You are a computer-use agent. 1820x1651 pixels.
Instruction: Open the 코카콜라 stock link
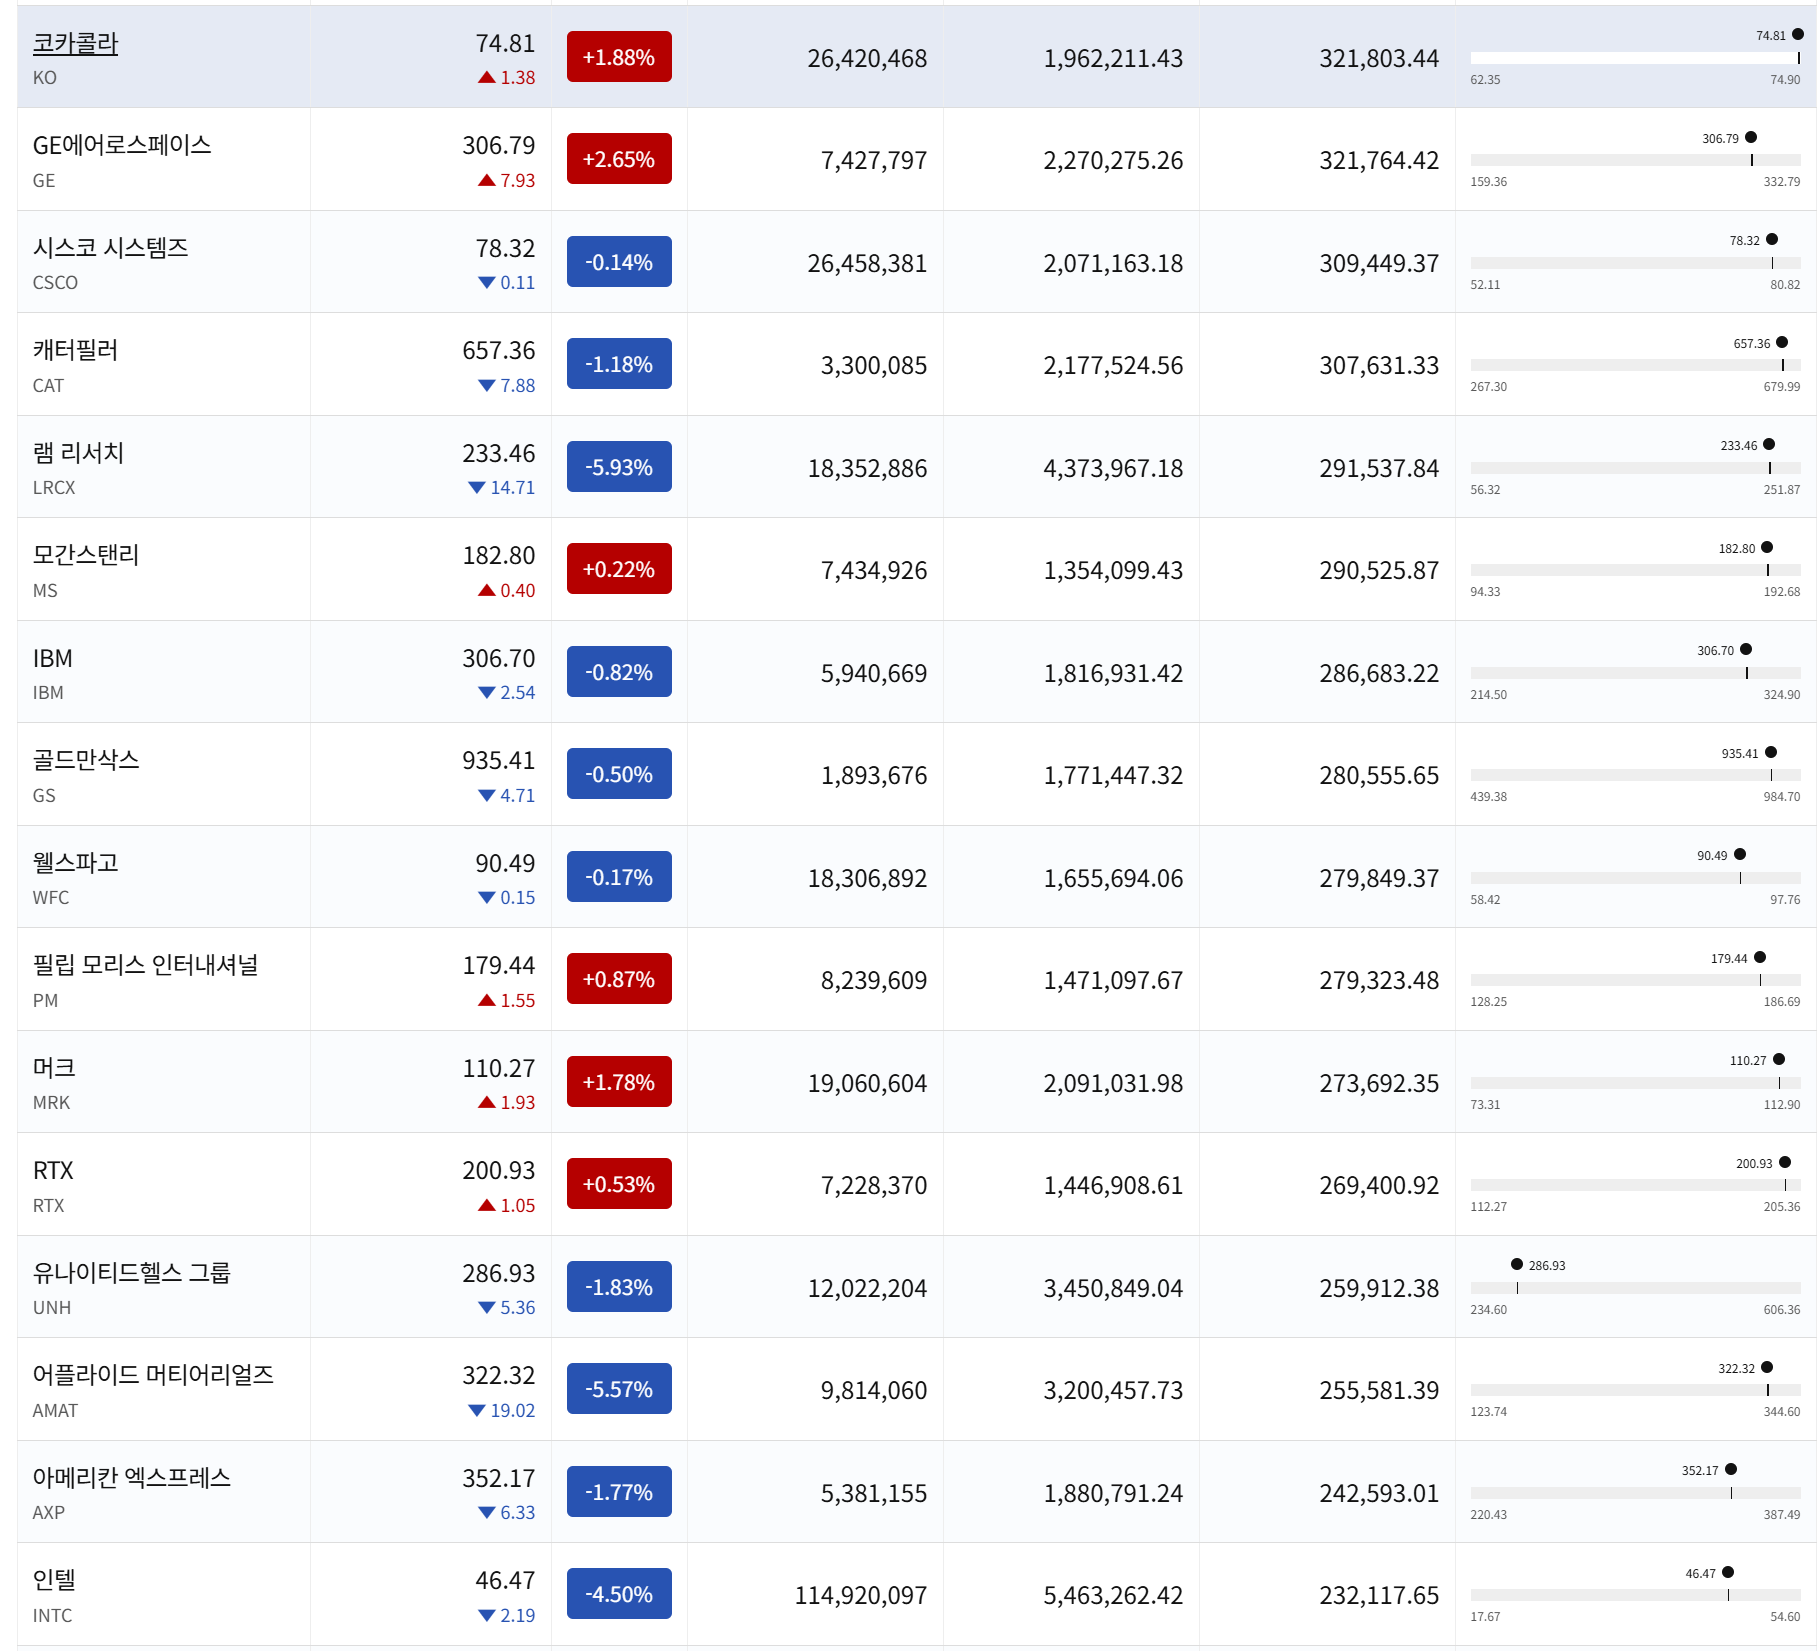[x=75, y=44]
